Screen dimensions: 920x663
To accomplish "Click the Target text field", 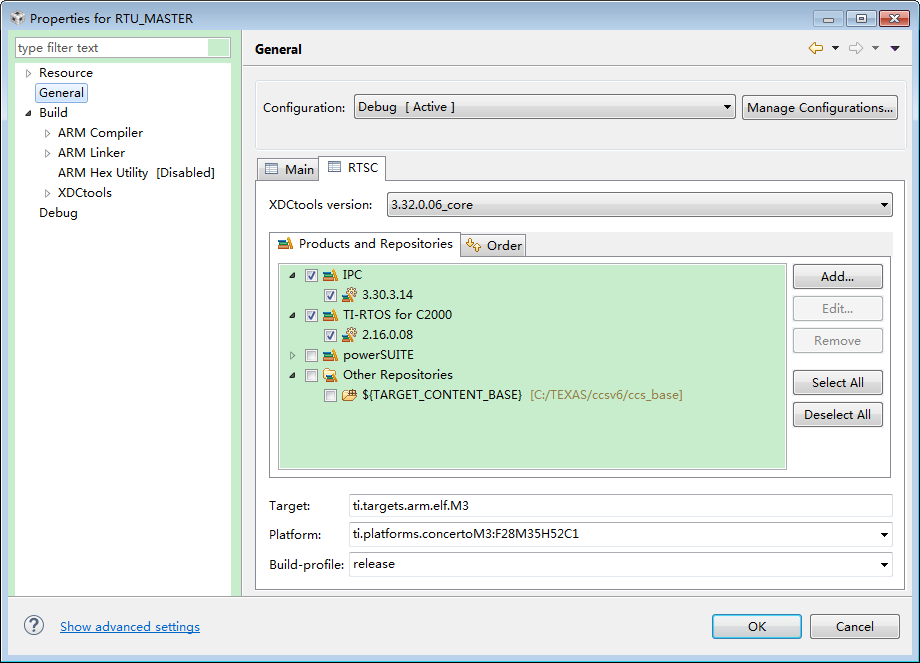I will click(x=621, y=505).
